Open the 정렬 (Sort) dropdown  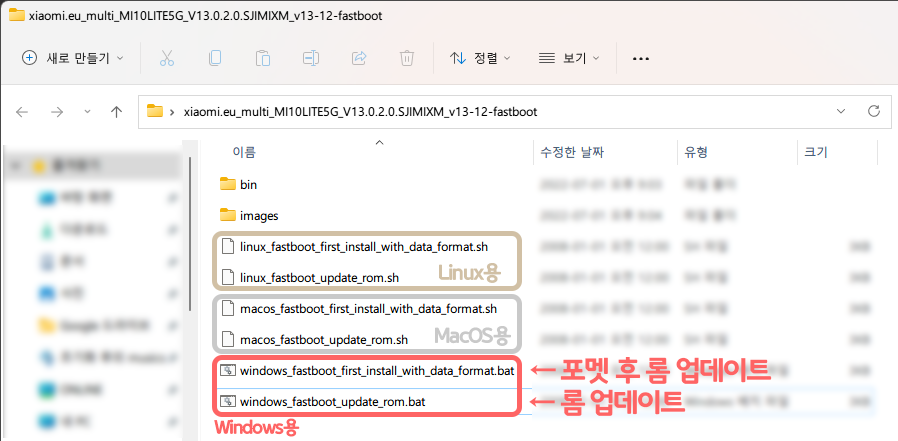pos(480,58)
